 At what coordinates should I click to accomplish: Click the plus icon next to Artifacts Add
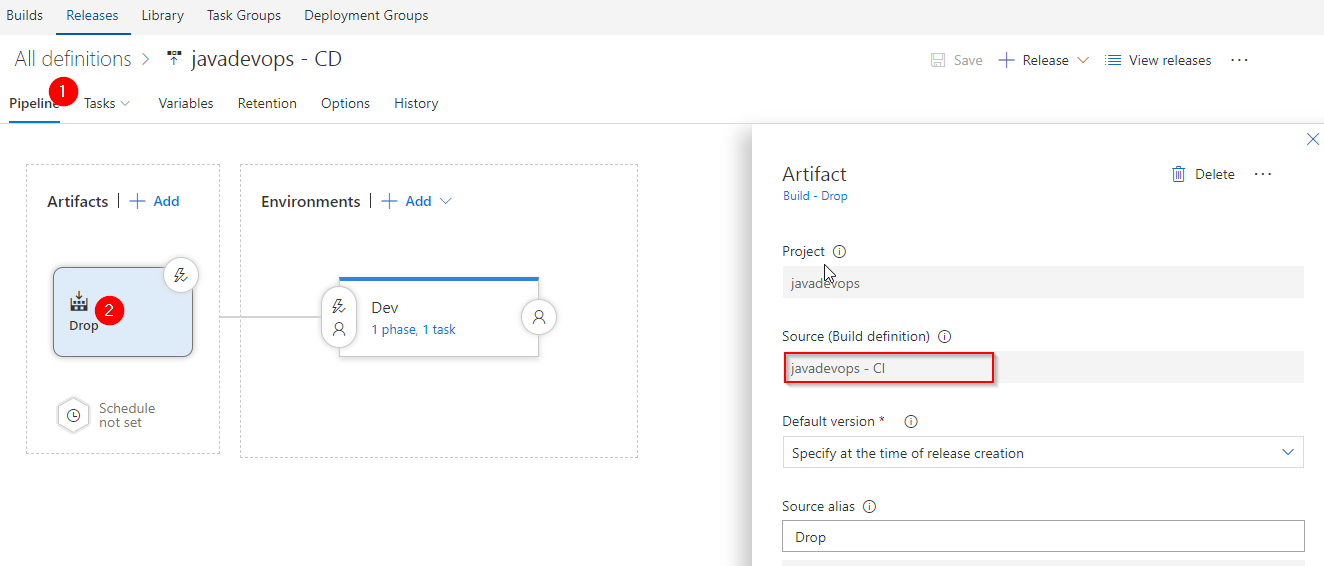(x=138, y=201)
